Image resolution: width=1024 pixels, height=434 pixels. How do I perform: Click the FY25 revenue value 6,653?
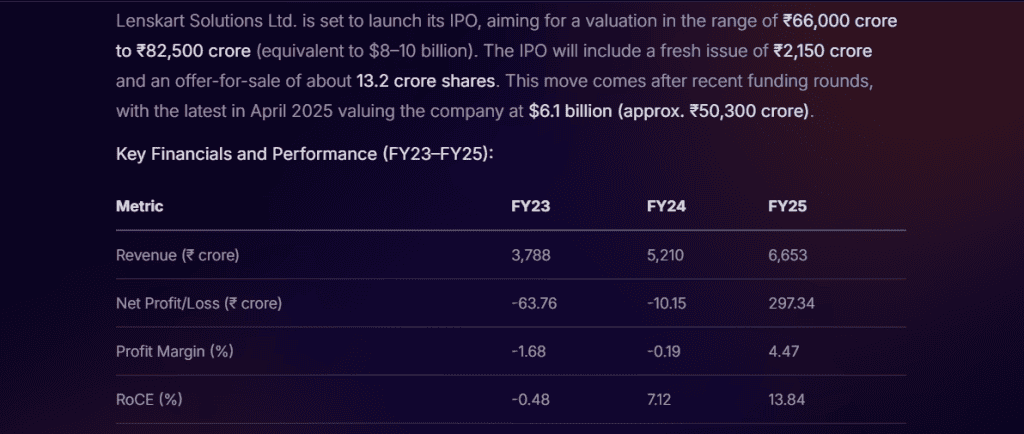[x=787, y=255]
